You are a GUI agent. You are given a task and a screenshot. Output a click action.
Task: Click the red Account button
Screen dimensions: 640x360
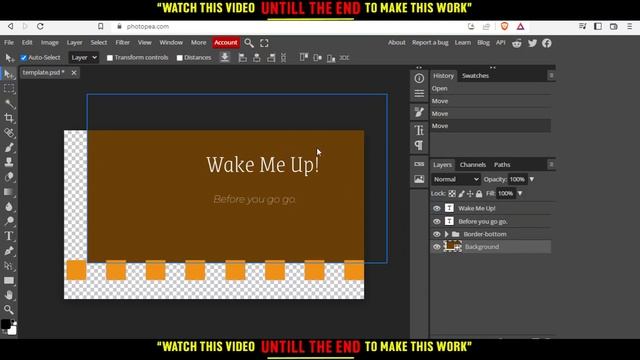pyautogui.click(x=226, y=42)
